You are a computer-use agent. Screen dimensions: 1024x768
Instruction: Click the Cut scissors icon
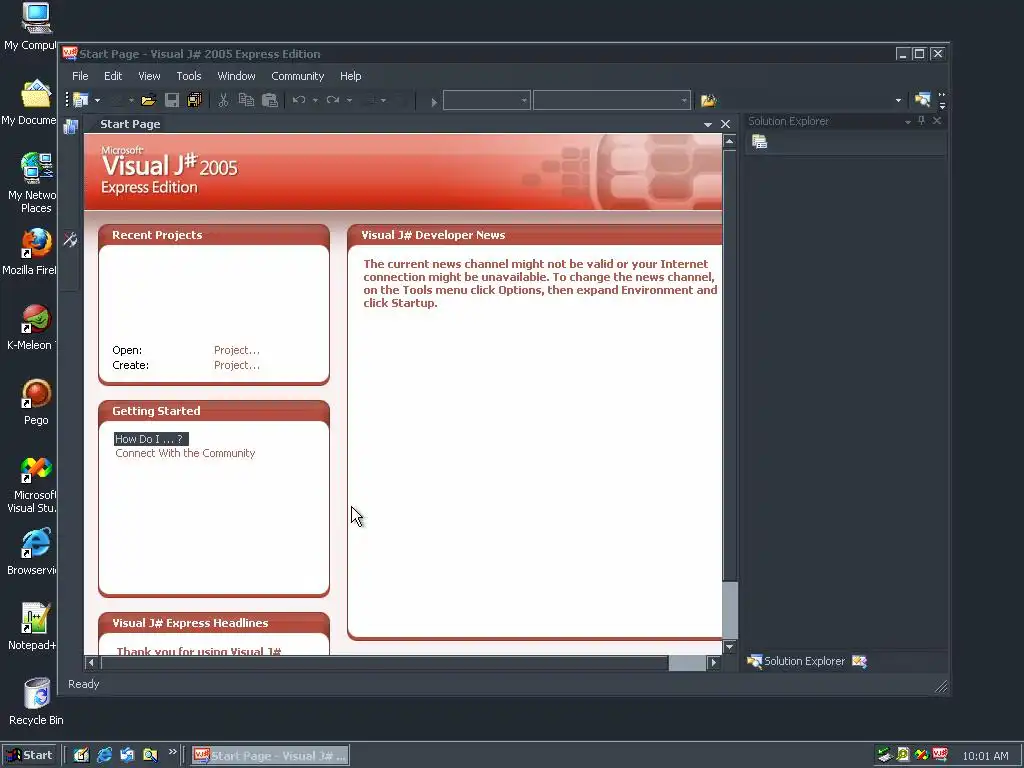pyautogui.click(x=223, y=100)
